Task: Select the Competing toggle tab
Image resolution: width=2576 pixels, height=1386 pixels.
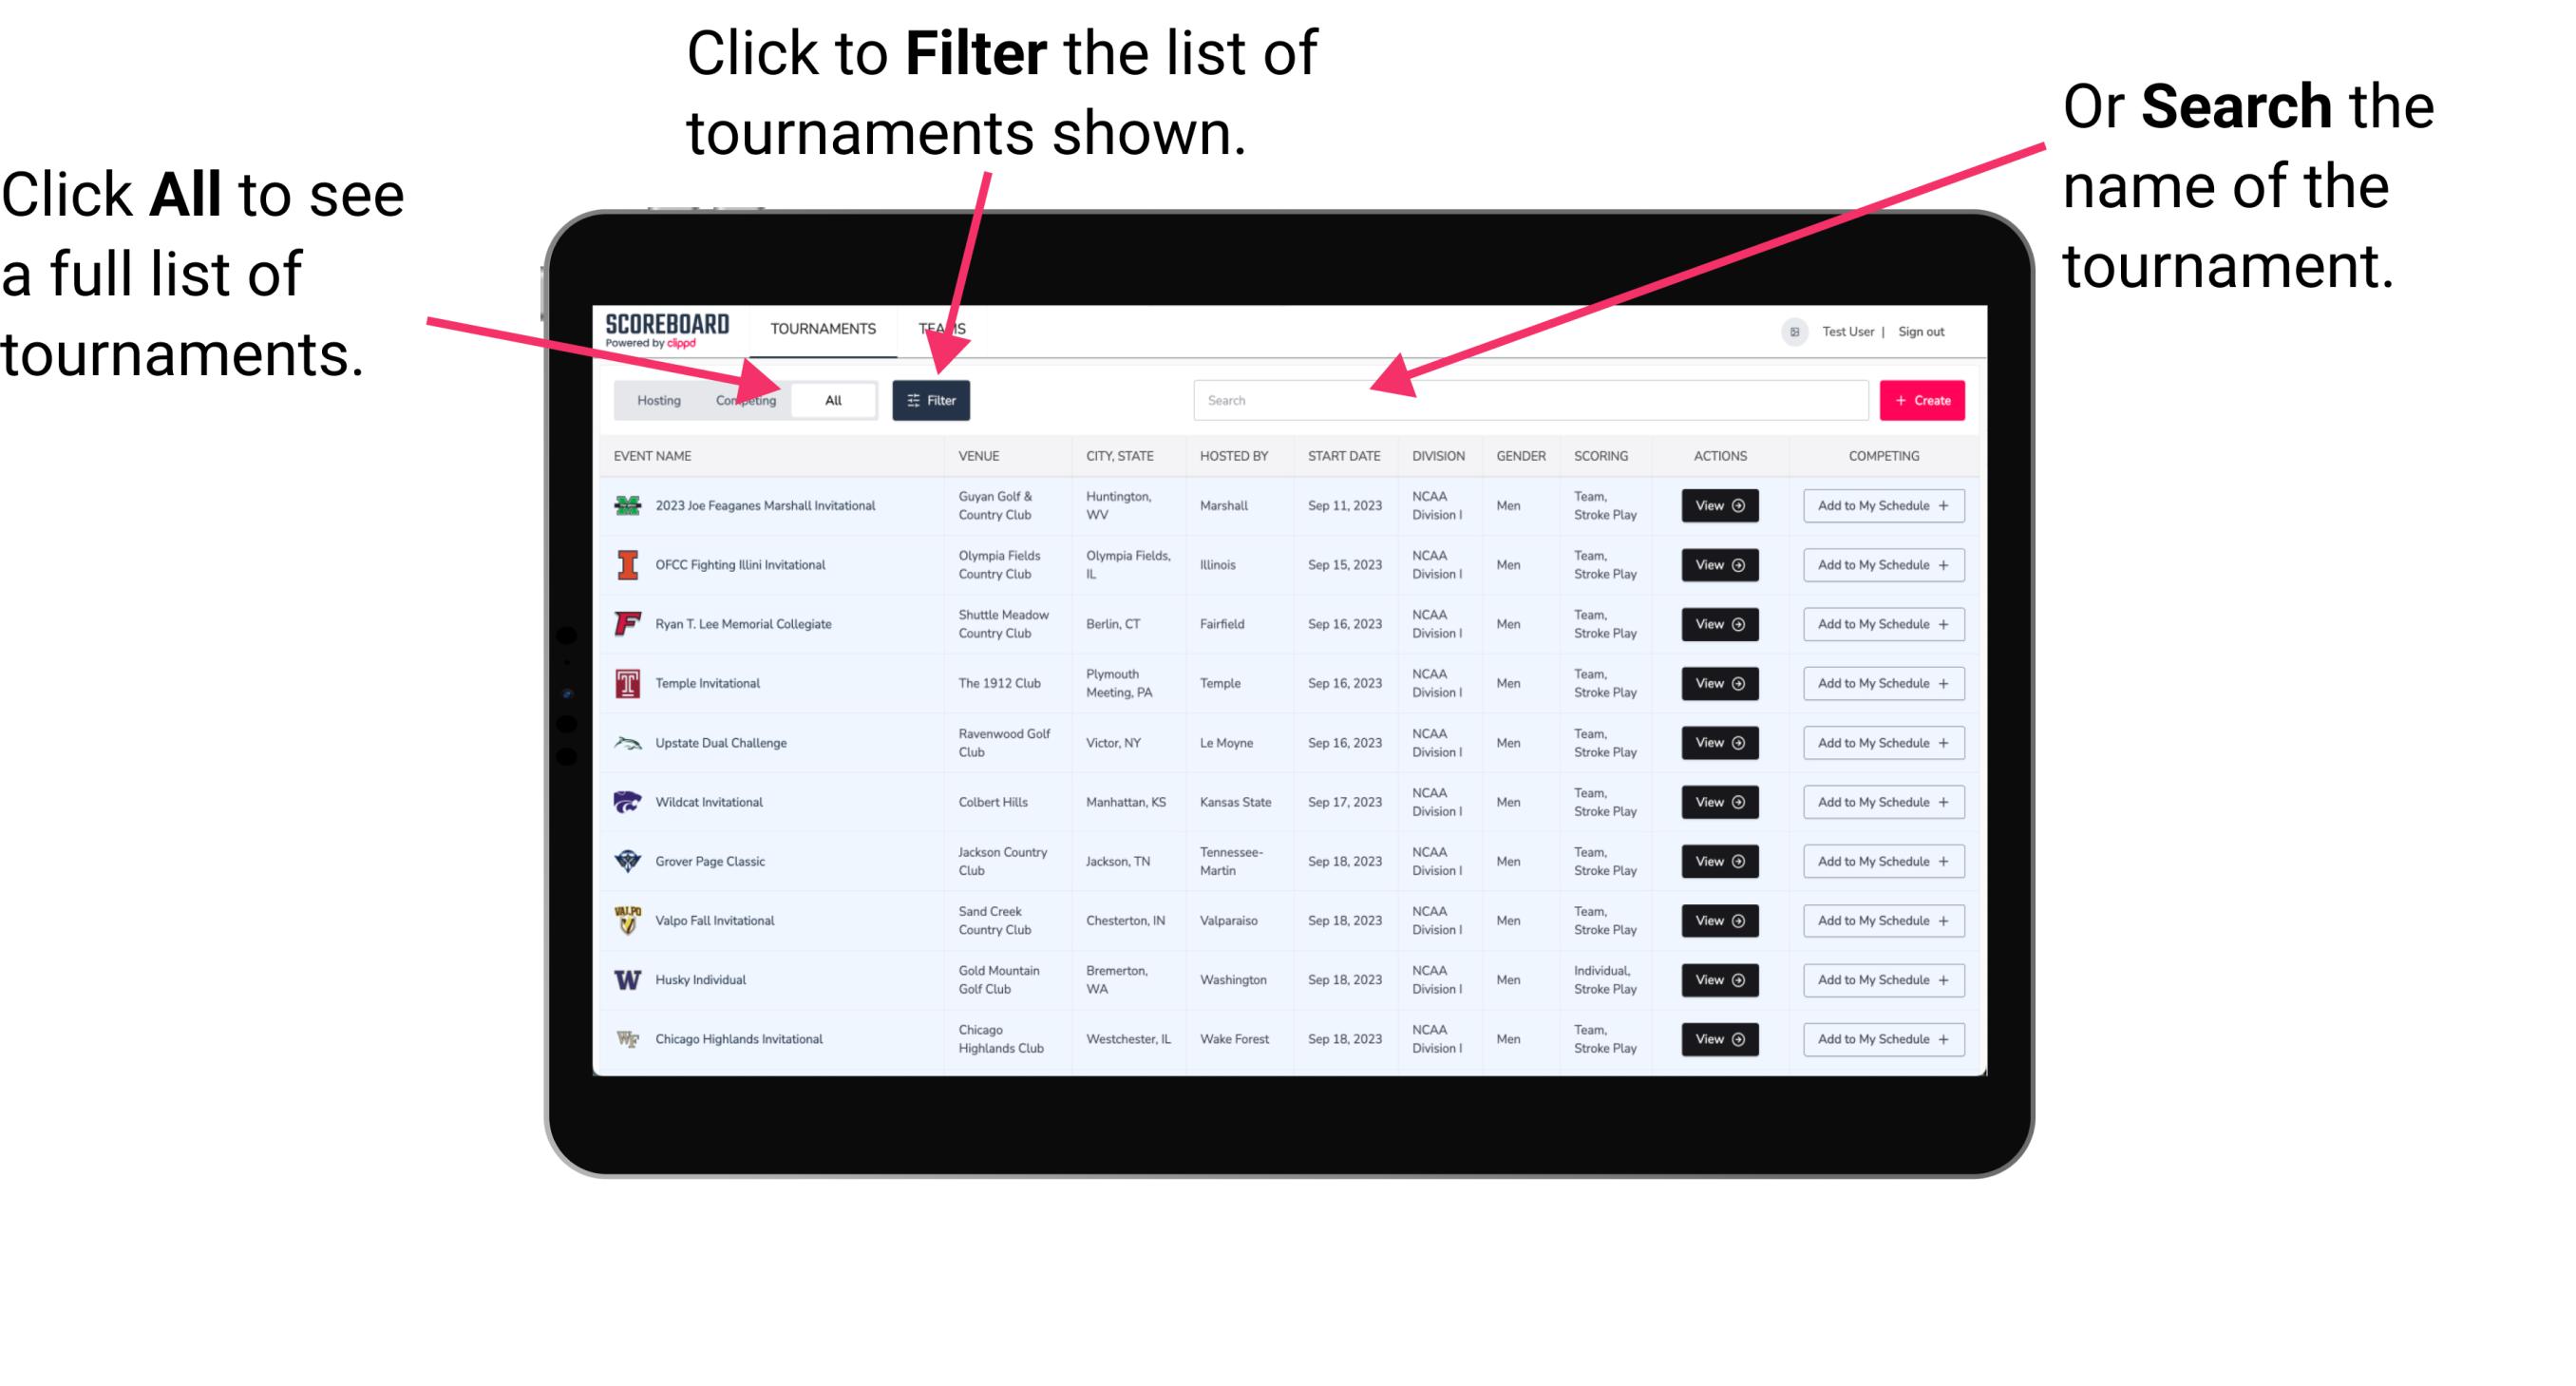Action: (x=744, y=399)
